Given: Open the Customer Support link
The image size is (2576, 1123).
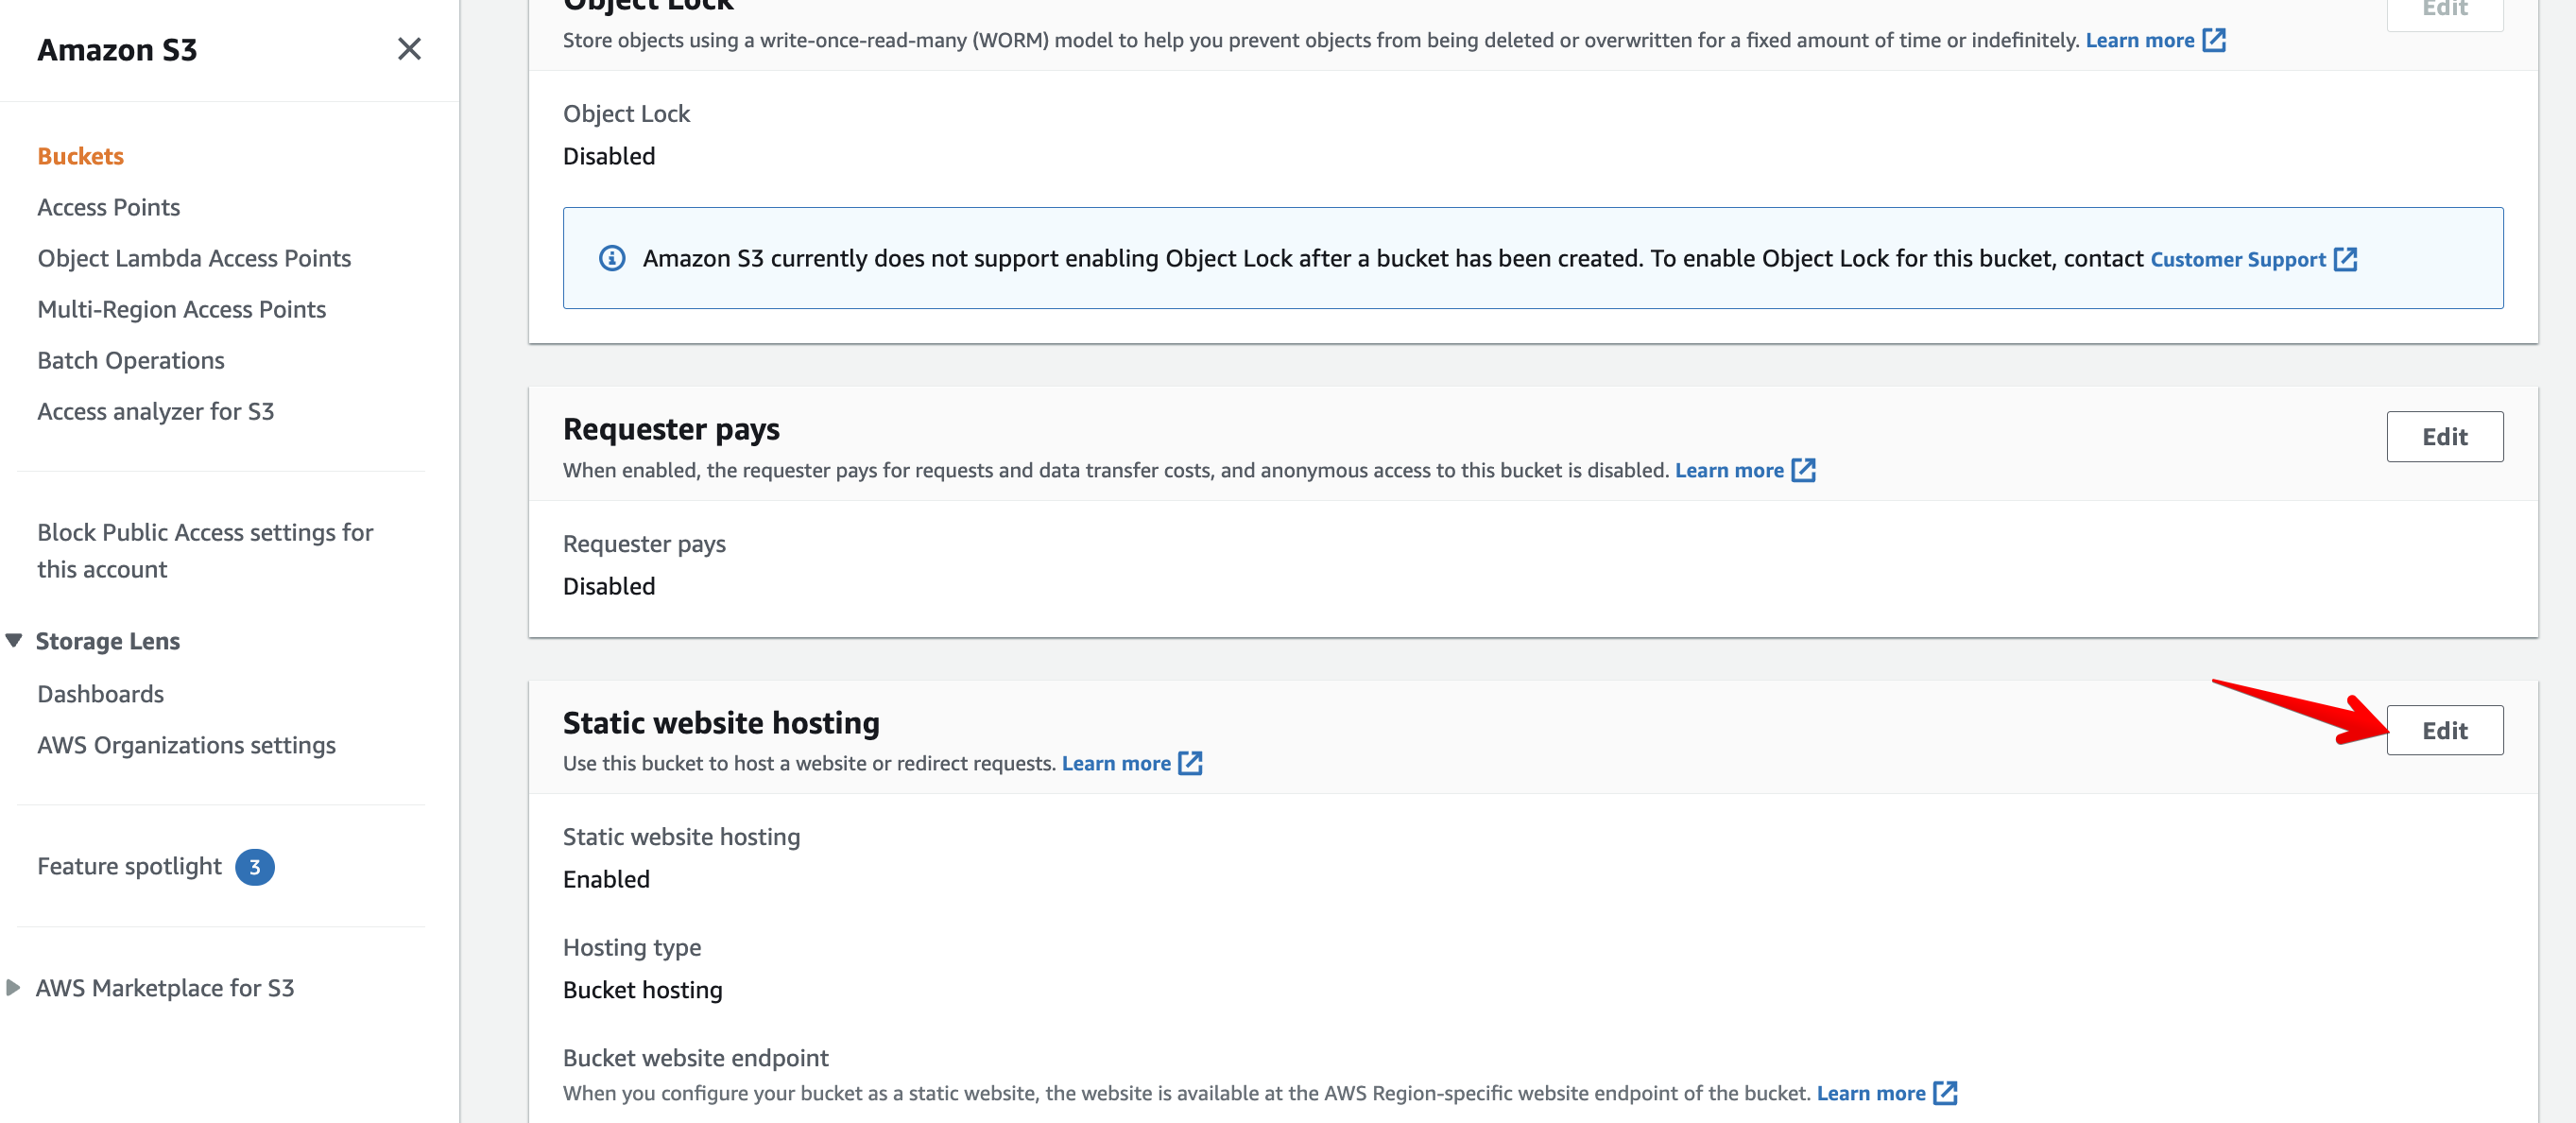Looking at the screenshot, I should [x=2240, y=259].
